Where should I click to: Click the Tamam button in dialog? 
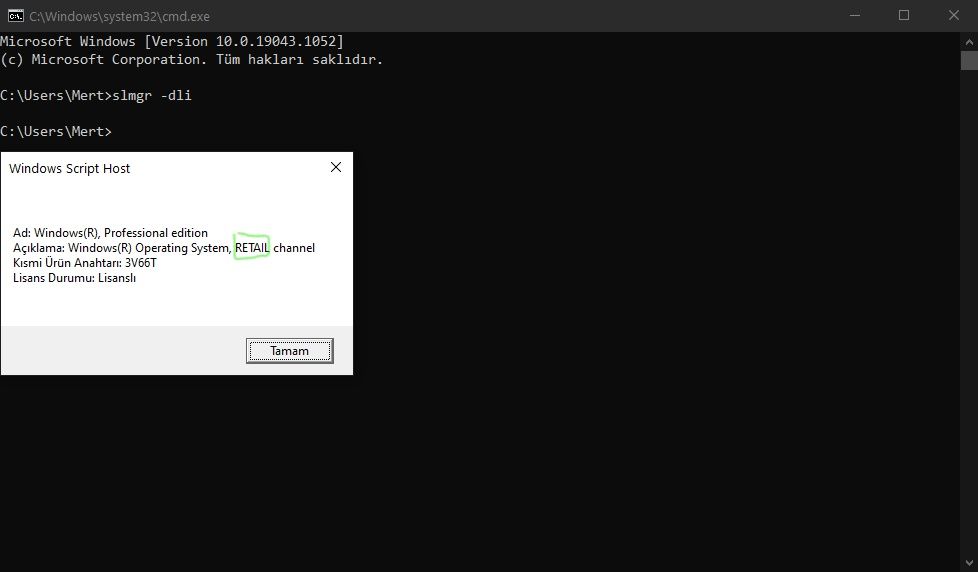(289, 351)
